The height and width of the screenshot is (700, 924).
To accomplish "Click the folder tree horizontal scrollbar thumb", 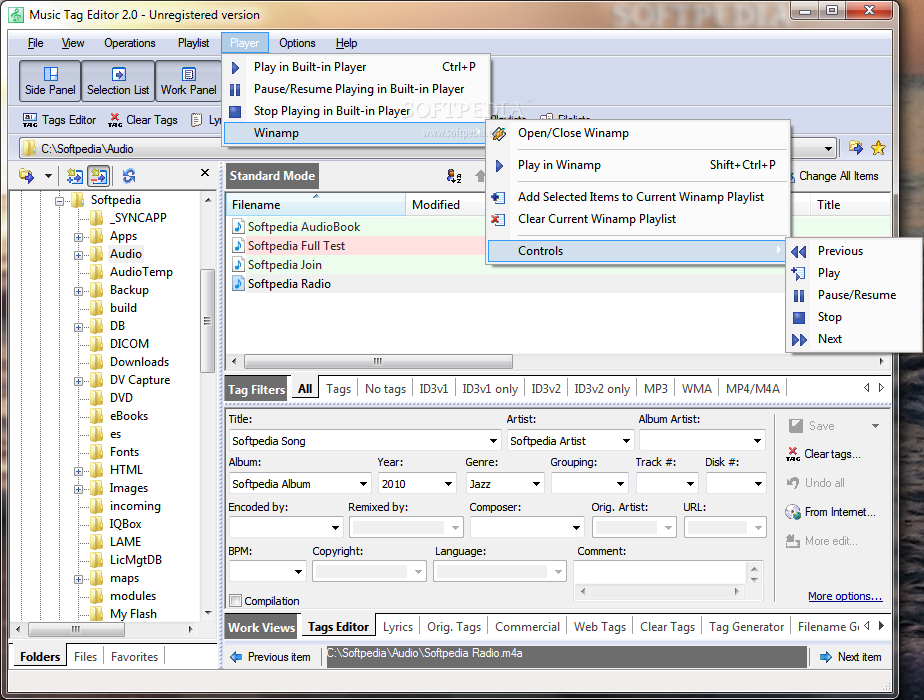I will [x=76, y=629].
